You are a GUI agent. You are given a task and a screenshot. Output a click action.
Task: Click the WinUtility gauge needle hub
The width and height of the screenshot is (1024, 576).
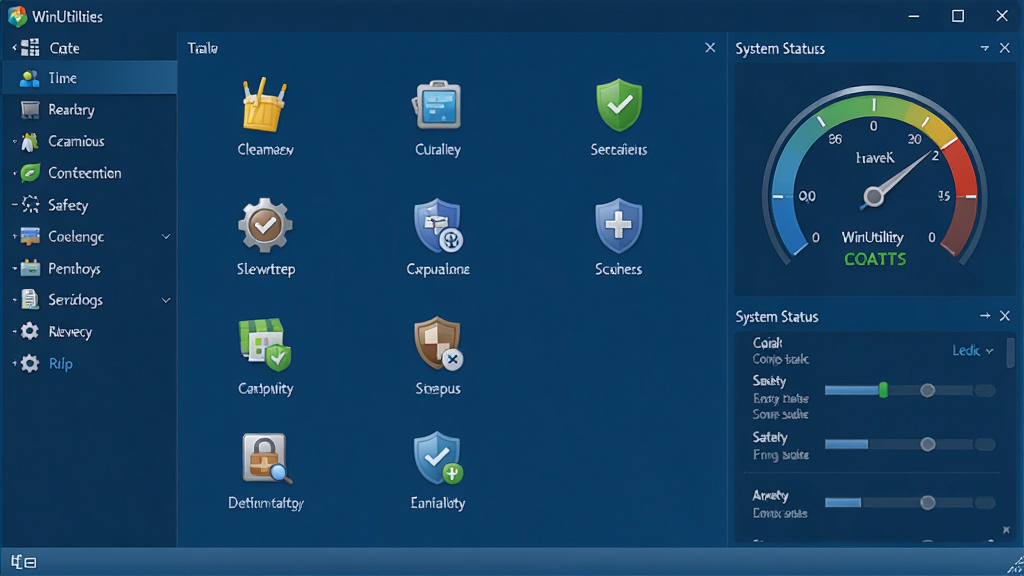(873, 197)
